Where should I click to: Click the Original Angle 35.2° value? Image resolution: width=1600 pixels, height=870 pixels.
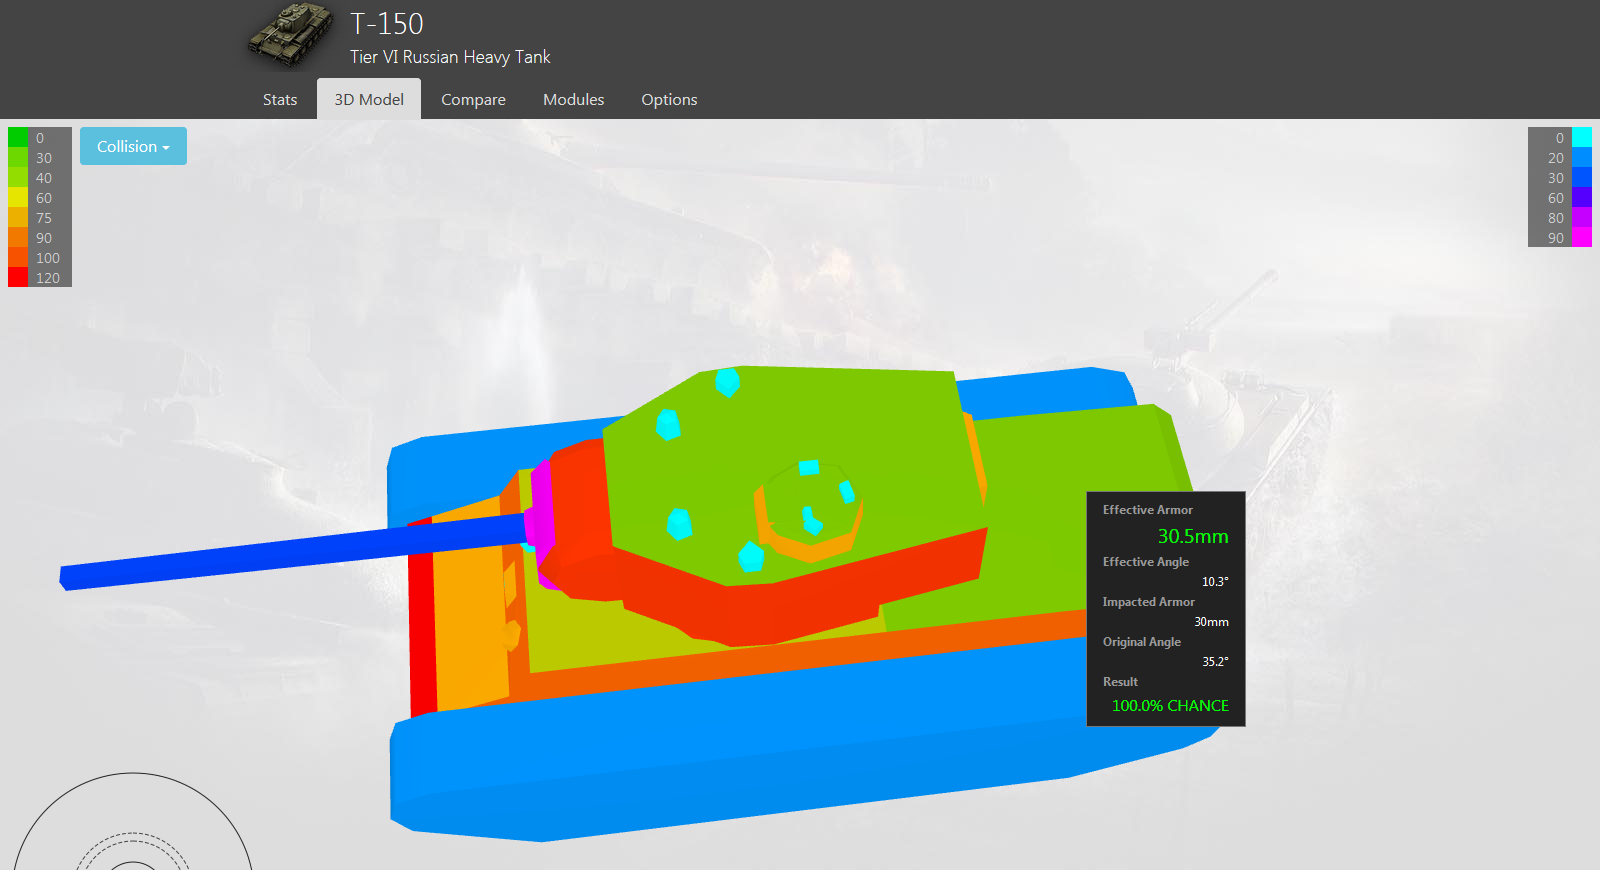point(1215,662)
